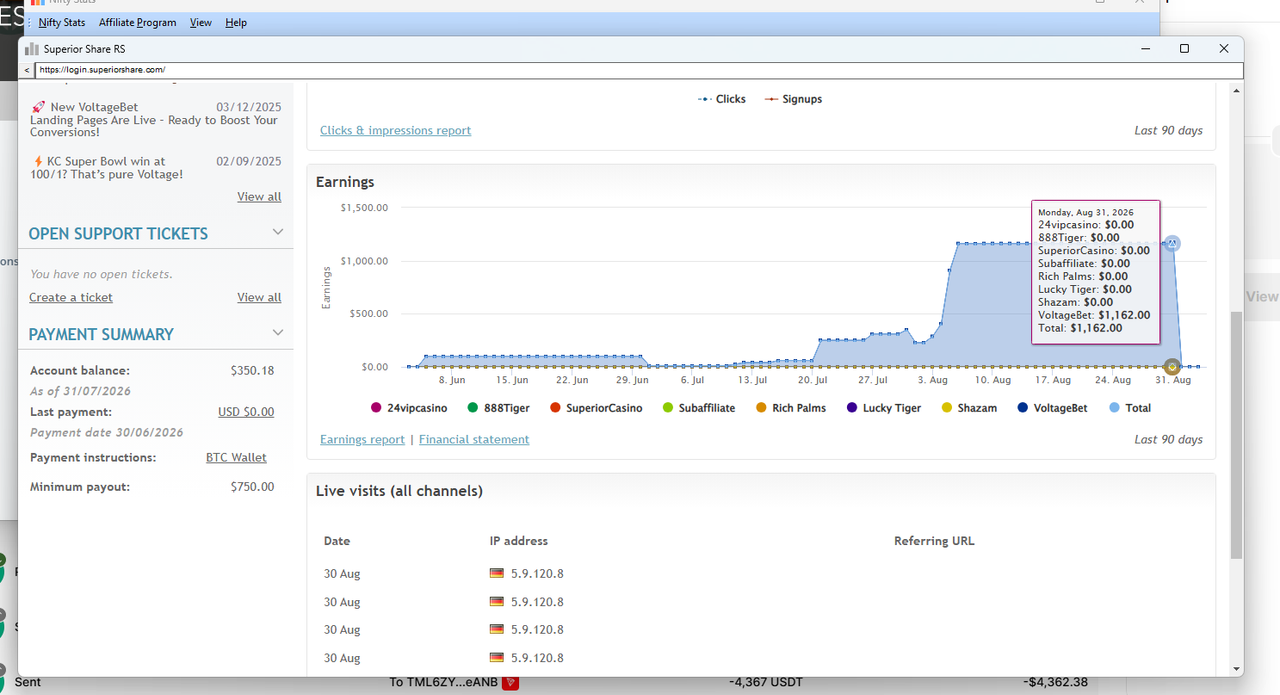Toggle the Signups series in the upper chart legend
Screen dimensions: 1280x695
click(x=793, y=99)
